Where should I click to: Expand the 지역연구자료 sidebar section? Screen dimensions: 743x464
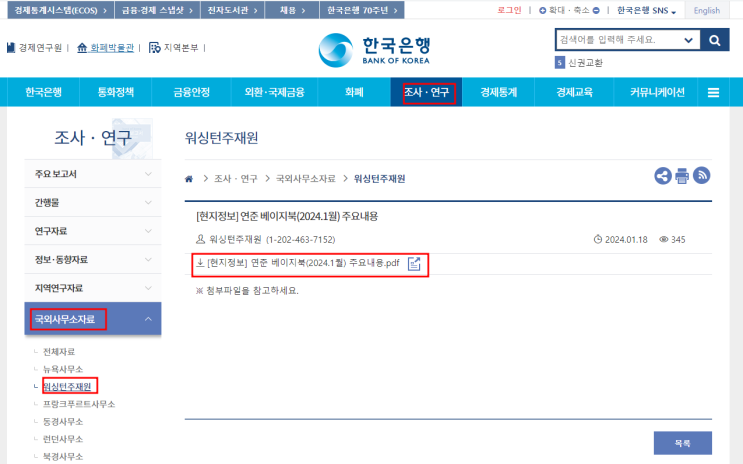click(x=93, y=288)
